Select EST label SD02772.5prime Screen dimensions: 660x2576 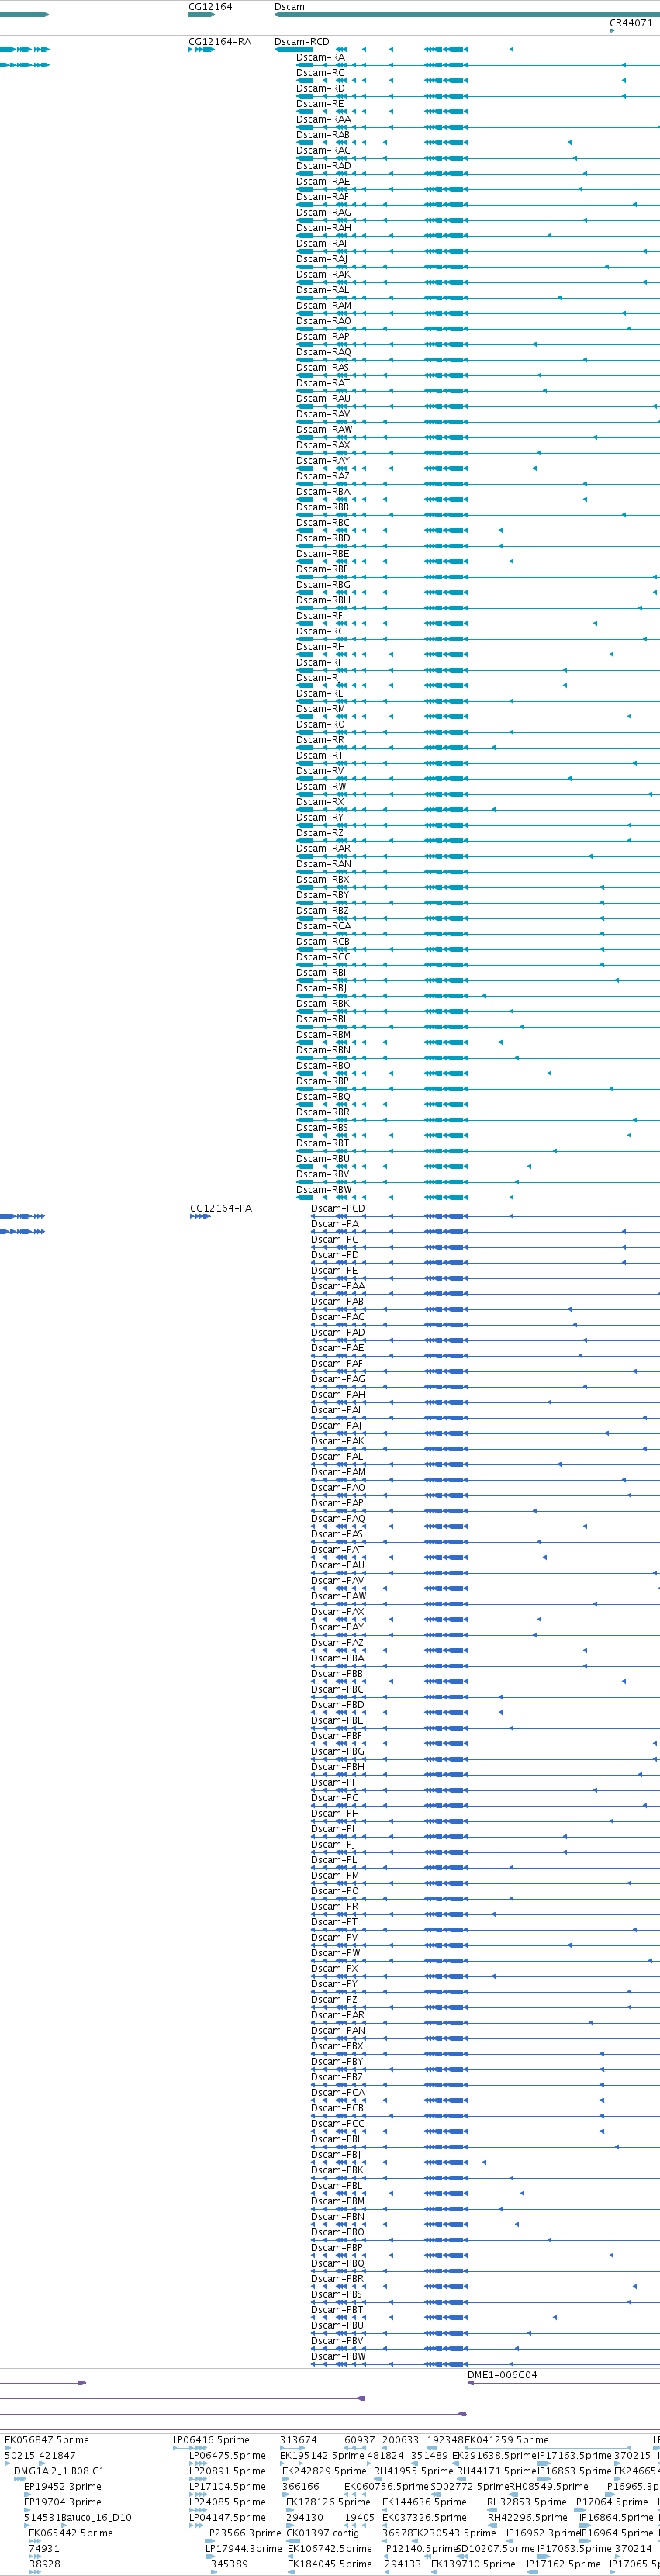point(470,2486)
